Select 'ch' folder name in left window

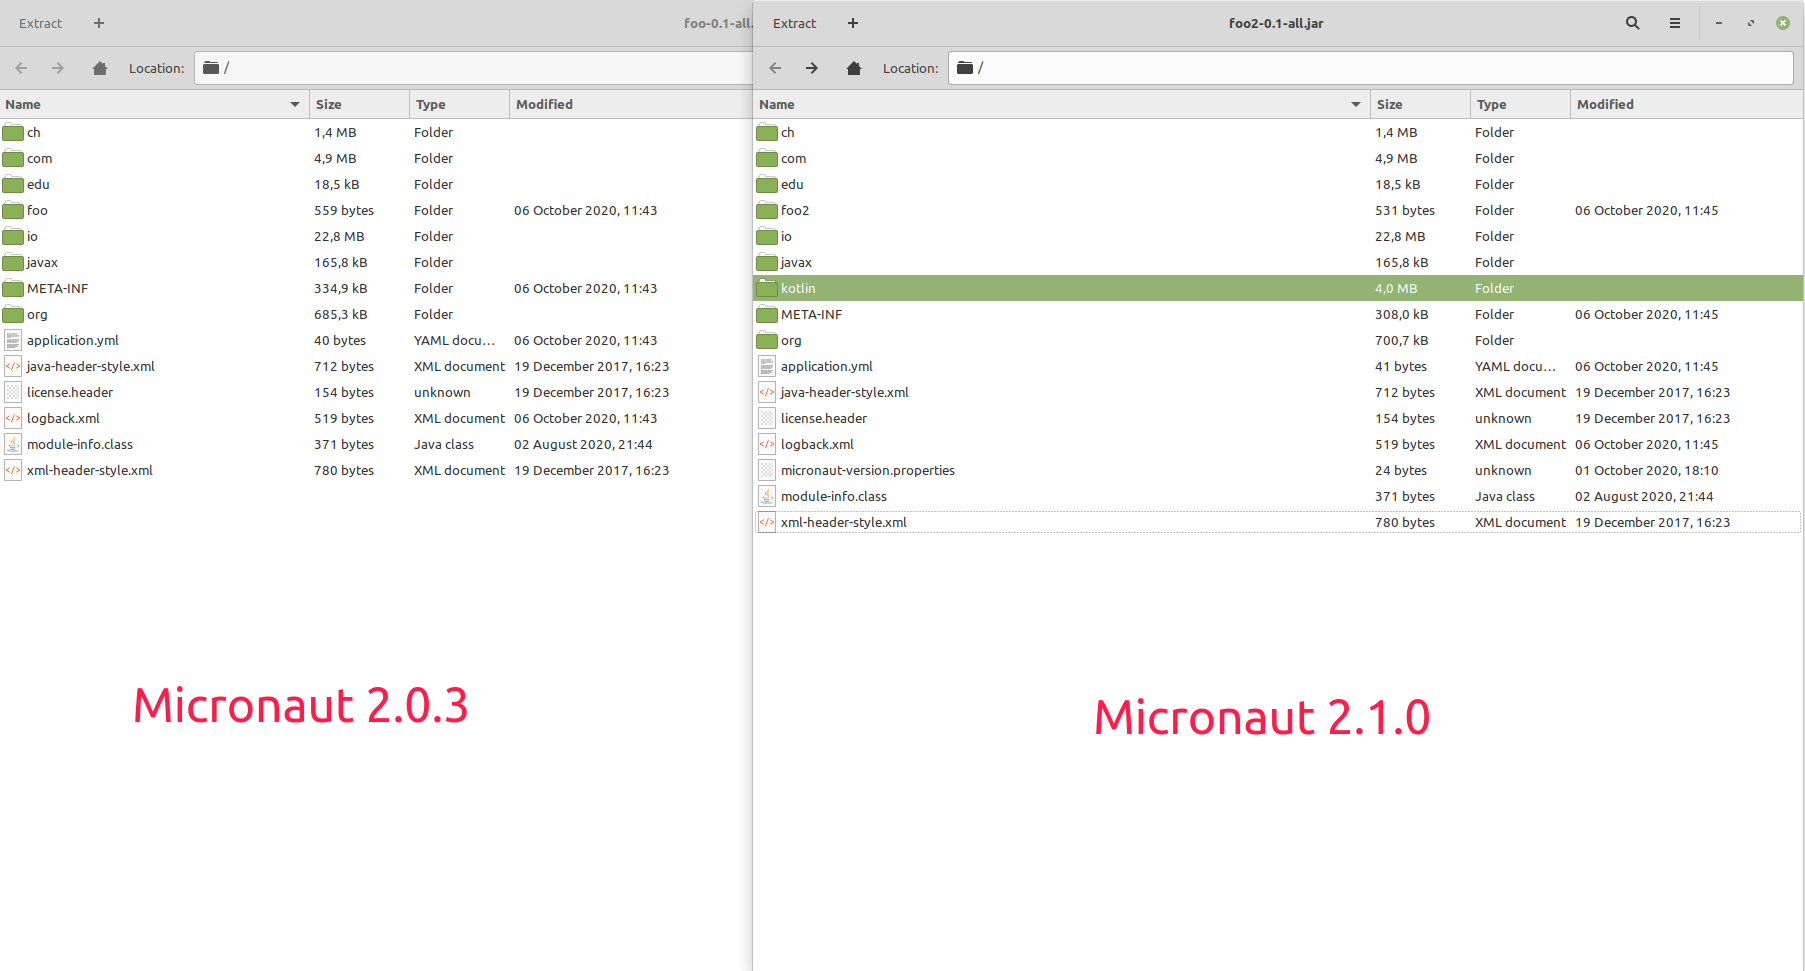(34, 132)
